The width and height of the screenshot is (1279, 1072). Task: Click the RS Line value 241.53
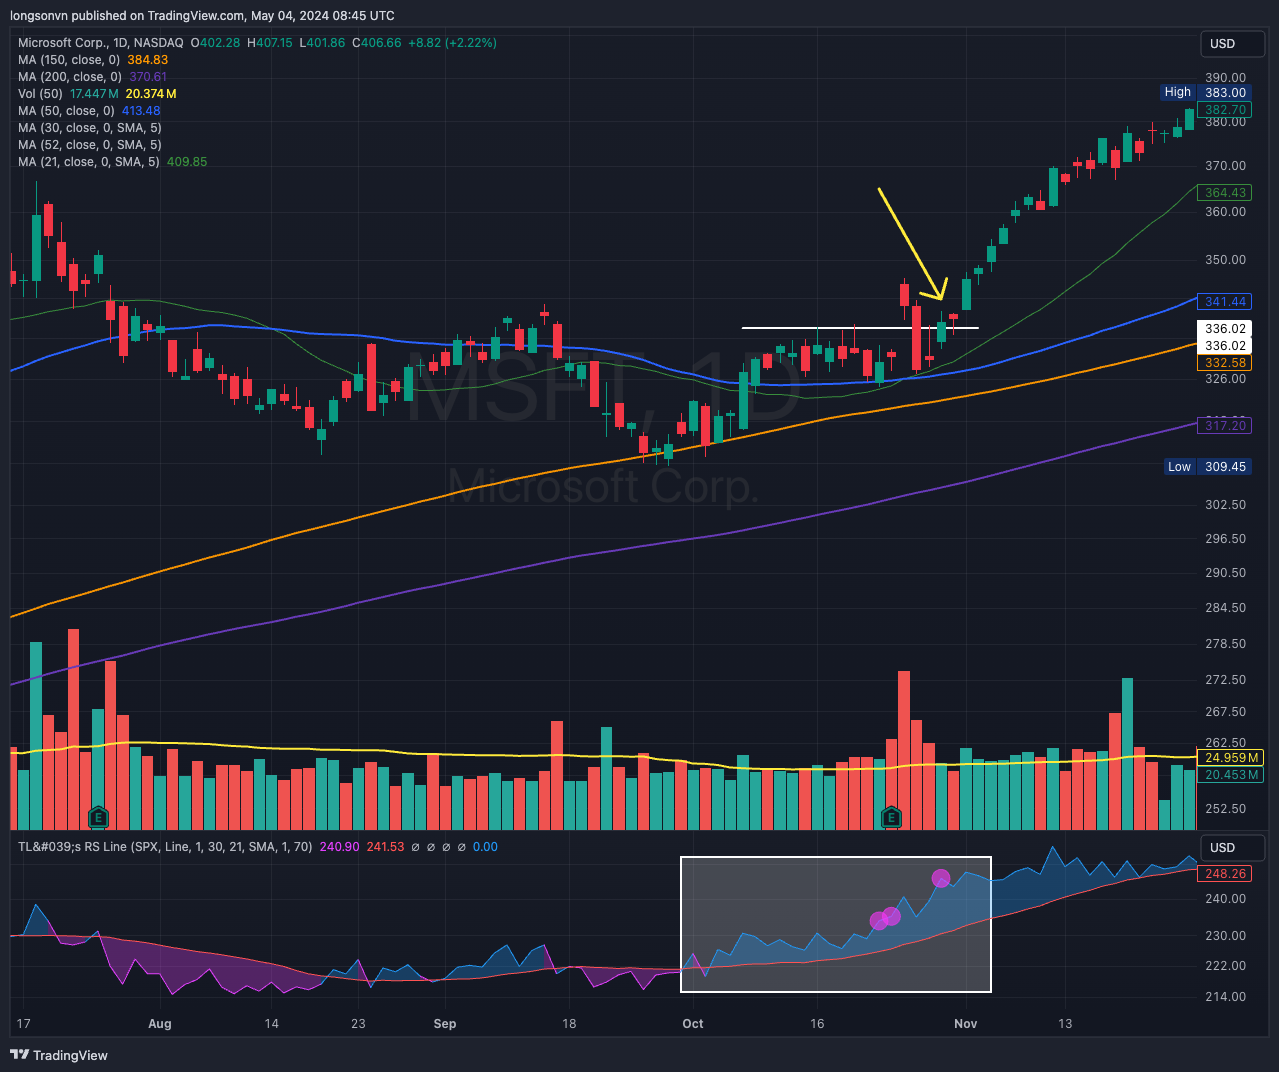click(x=385, y=847)
